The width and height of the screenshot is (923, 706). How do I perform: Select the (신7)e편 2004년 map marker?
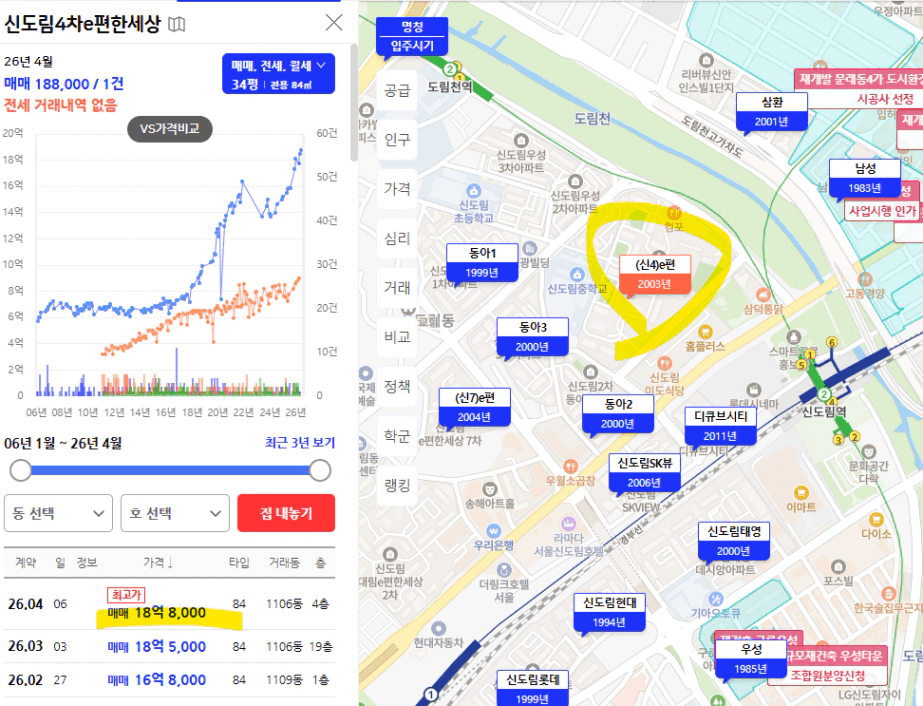point(474,407)
